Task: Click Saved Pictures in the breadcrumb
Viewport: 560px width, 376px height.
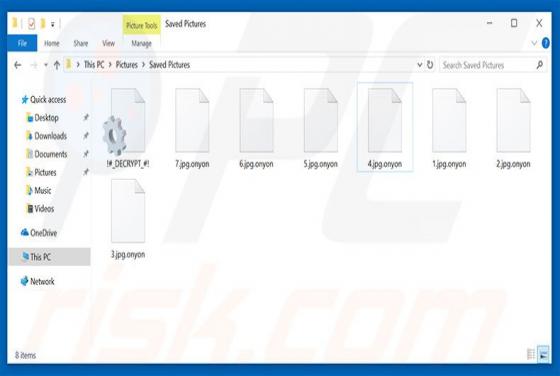Action: tap(170, 65)
